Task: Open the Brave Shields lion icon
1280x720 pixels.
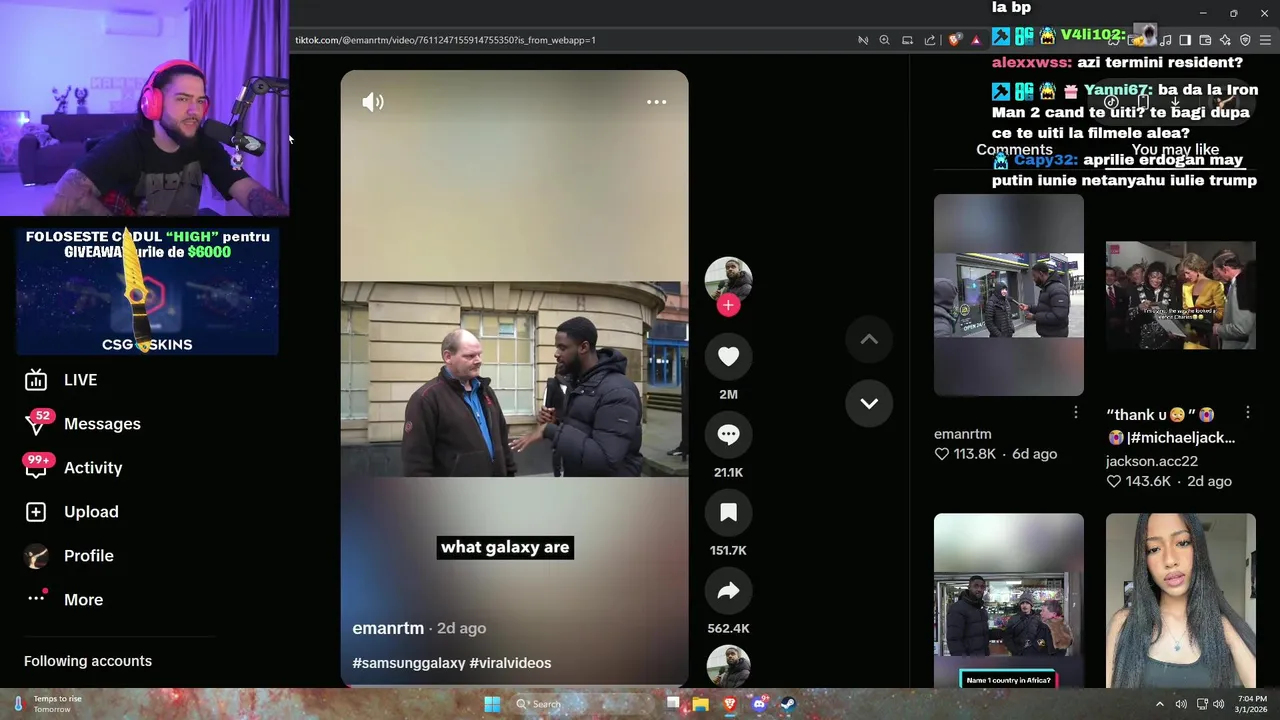Action: pos(954,40)
